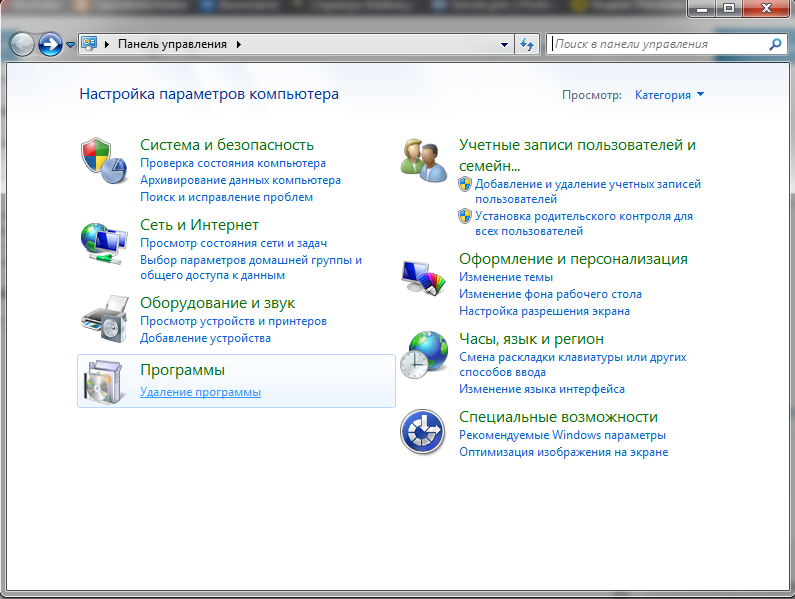Expand arrow before Панель управления breadcrumb

coord(107,45)
